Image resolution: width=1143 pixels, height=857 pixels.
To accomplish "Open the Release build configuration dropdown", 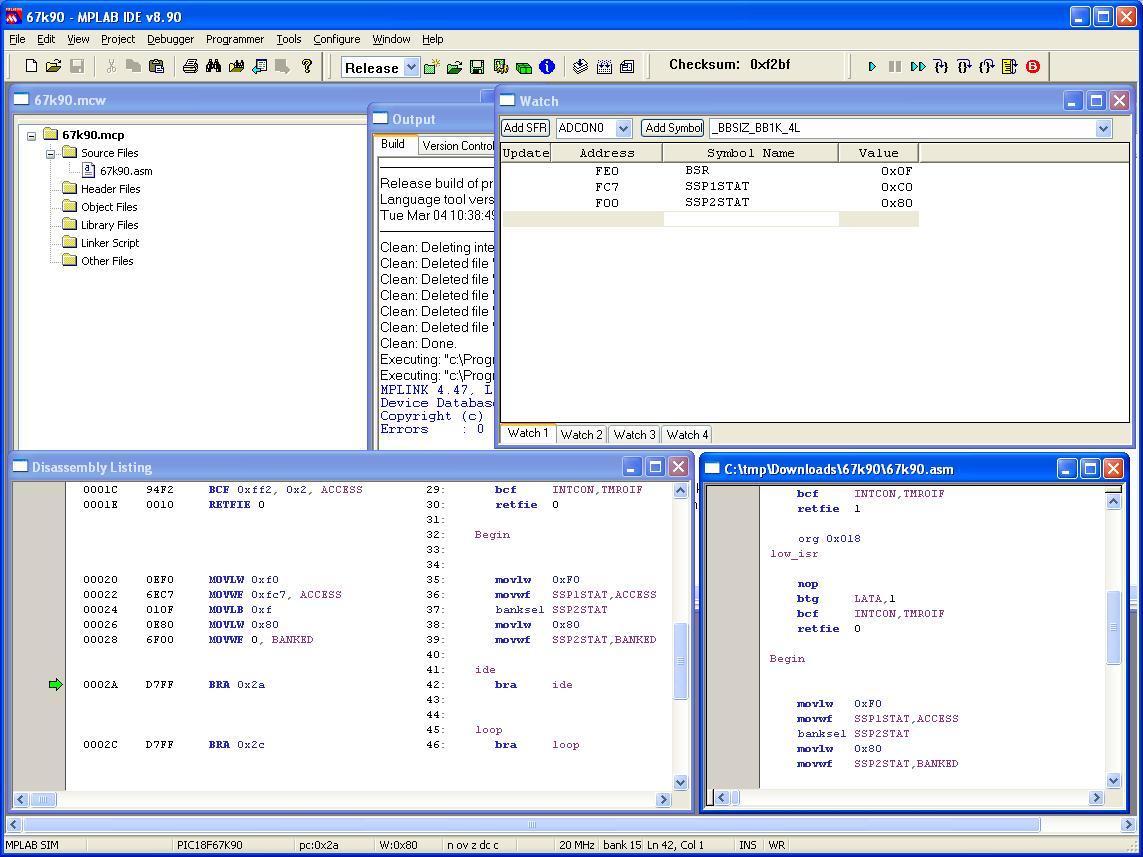I will coord(411,68).
